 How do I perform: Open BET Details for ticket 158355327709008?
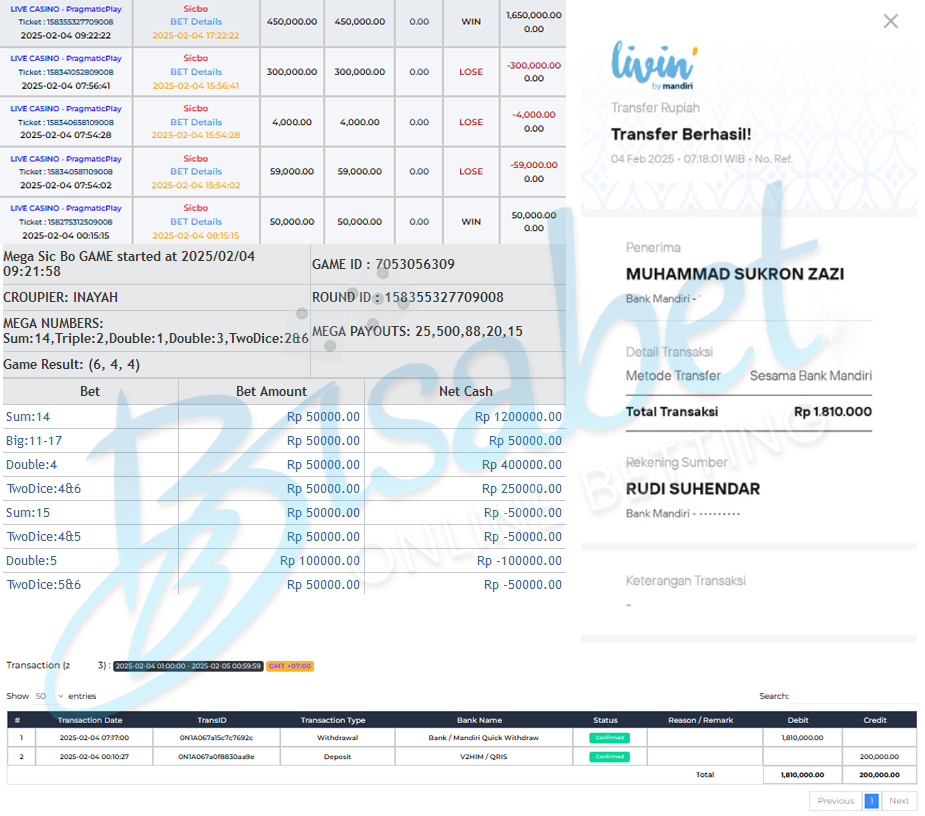[196, 22]
